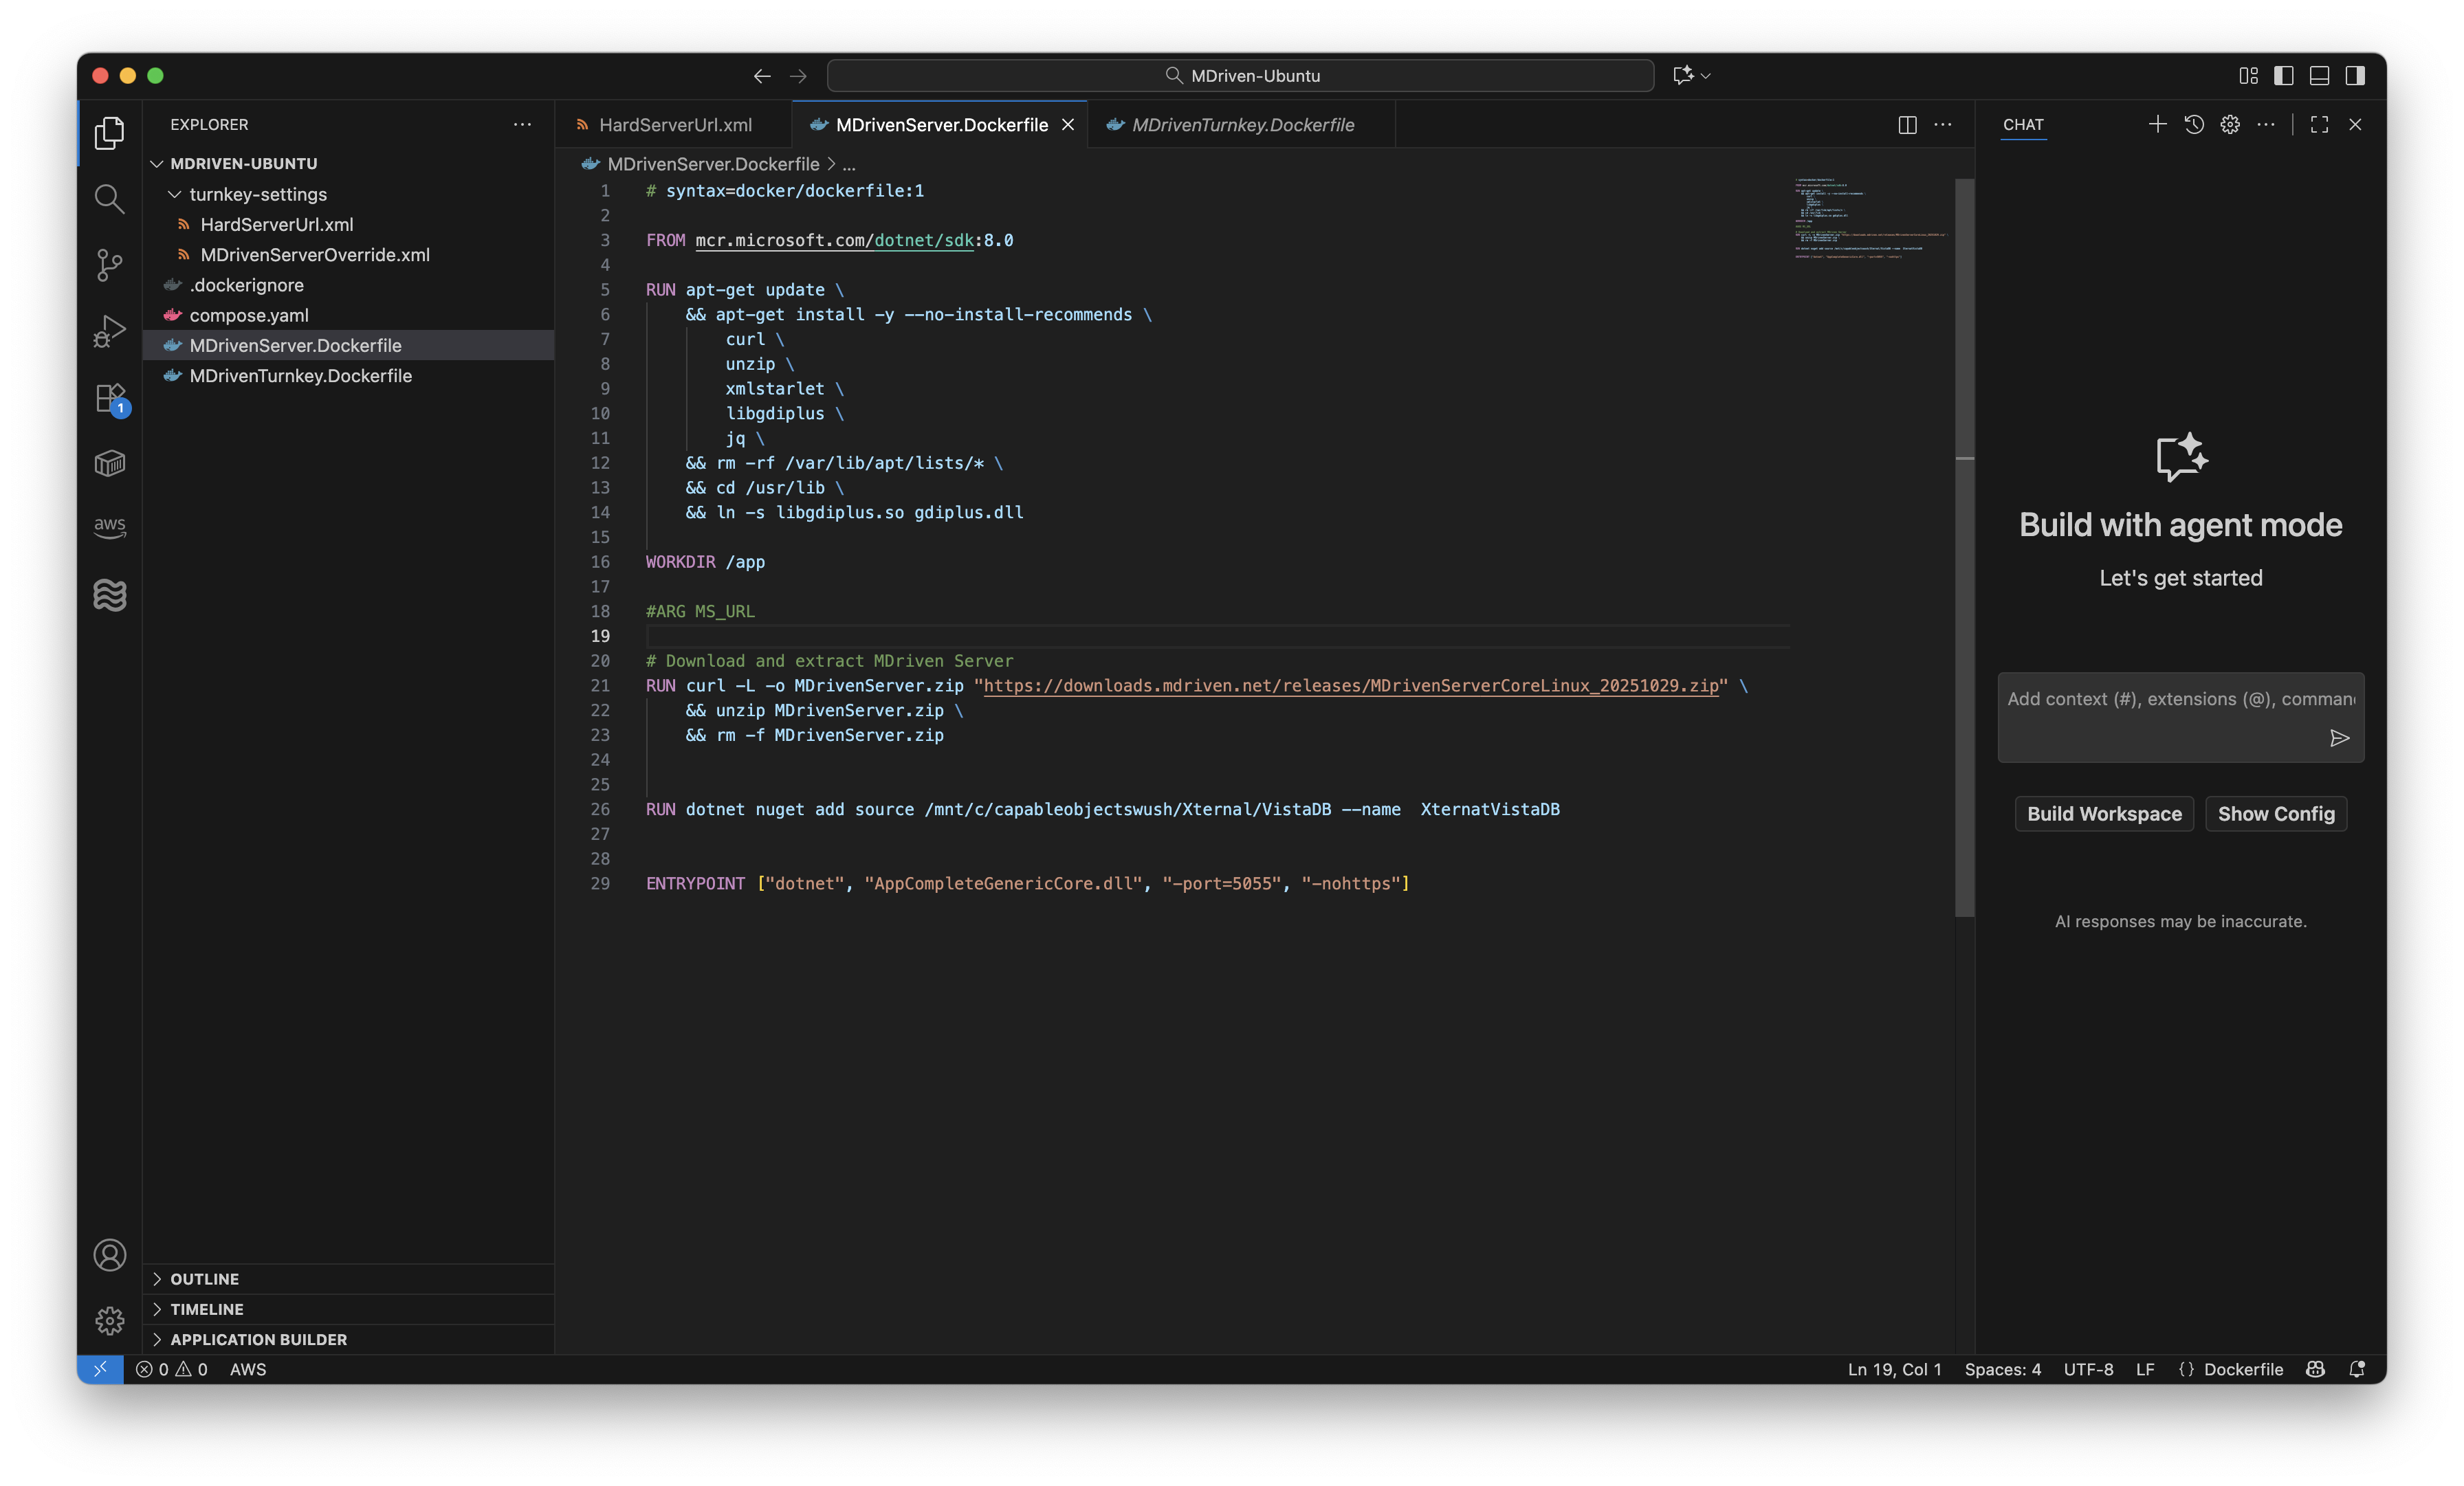Screen dimensions: 2464x1486
Task: Toggle the primary side bar visibility
Action: click(x=2283, y=76)
